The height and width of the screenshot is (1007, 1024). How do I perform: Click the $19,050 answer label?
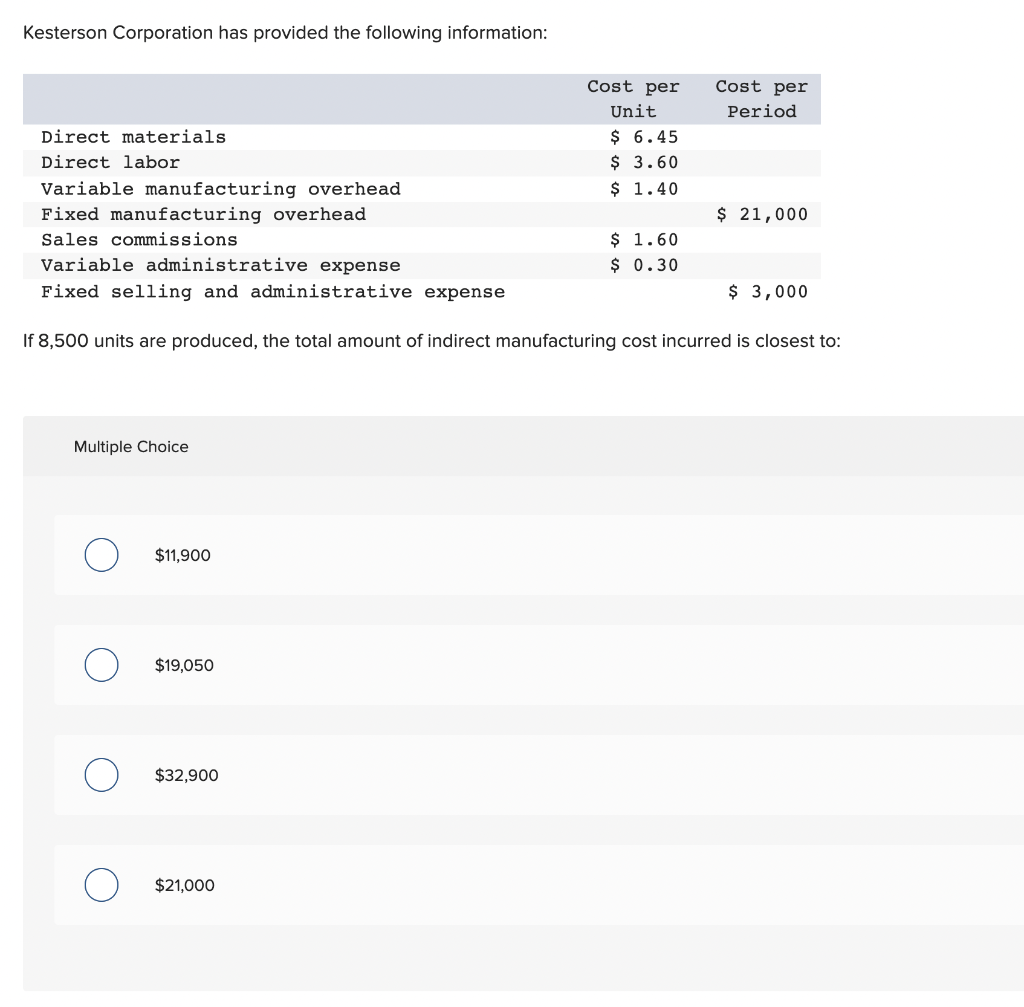(184, 665)
